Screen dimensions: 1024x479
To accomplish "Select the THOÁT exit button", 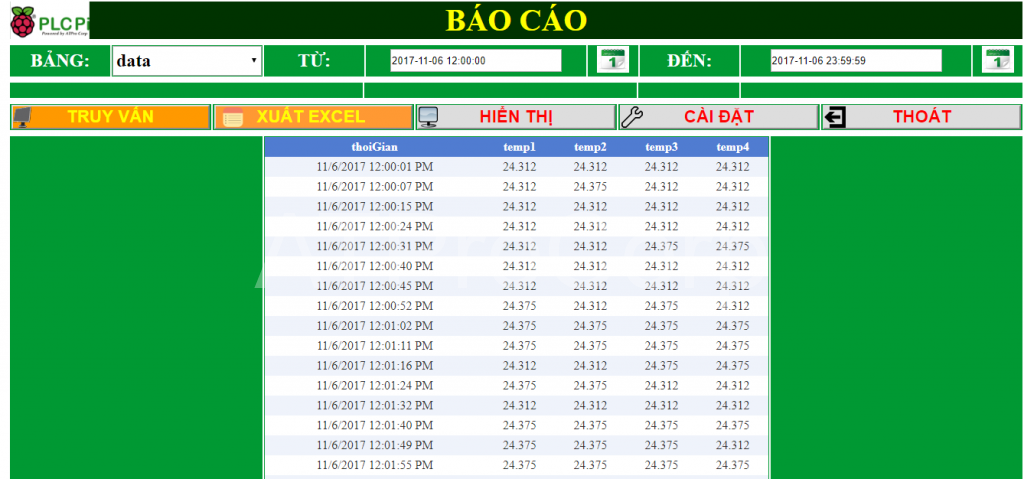I will click(921, 117).
